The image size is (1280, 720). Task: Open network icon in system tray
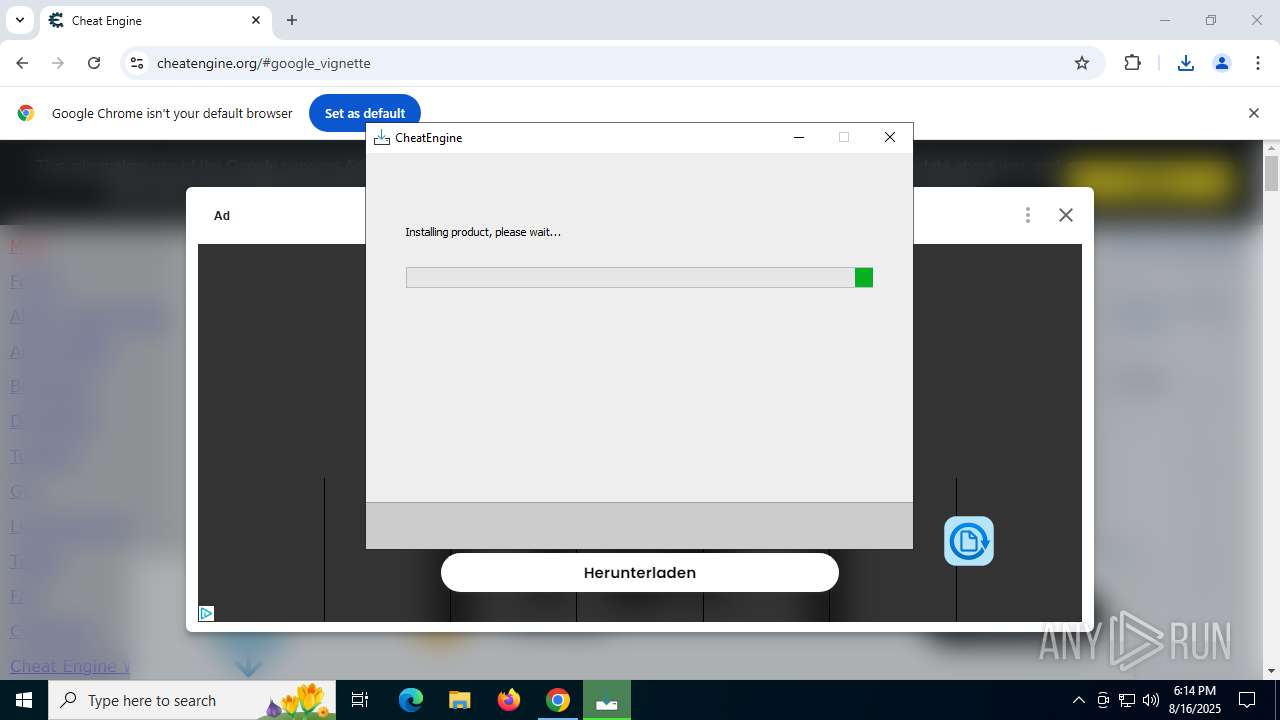pyautogui.click(x=1127, y=700)
